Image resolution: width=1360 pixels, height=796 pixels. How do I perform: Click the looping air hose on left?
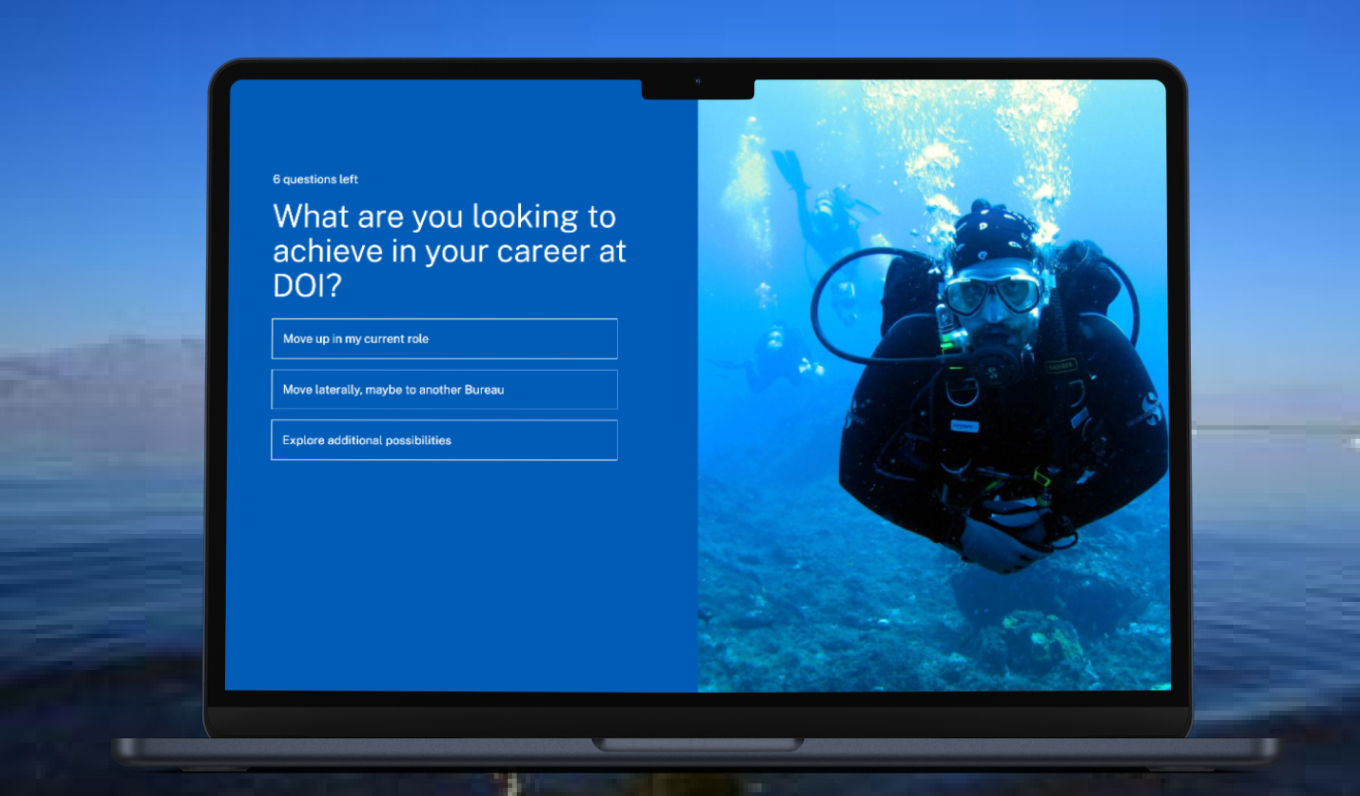click(832, 300)
